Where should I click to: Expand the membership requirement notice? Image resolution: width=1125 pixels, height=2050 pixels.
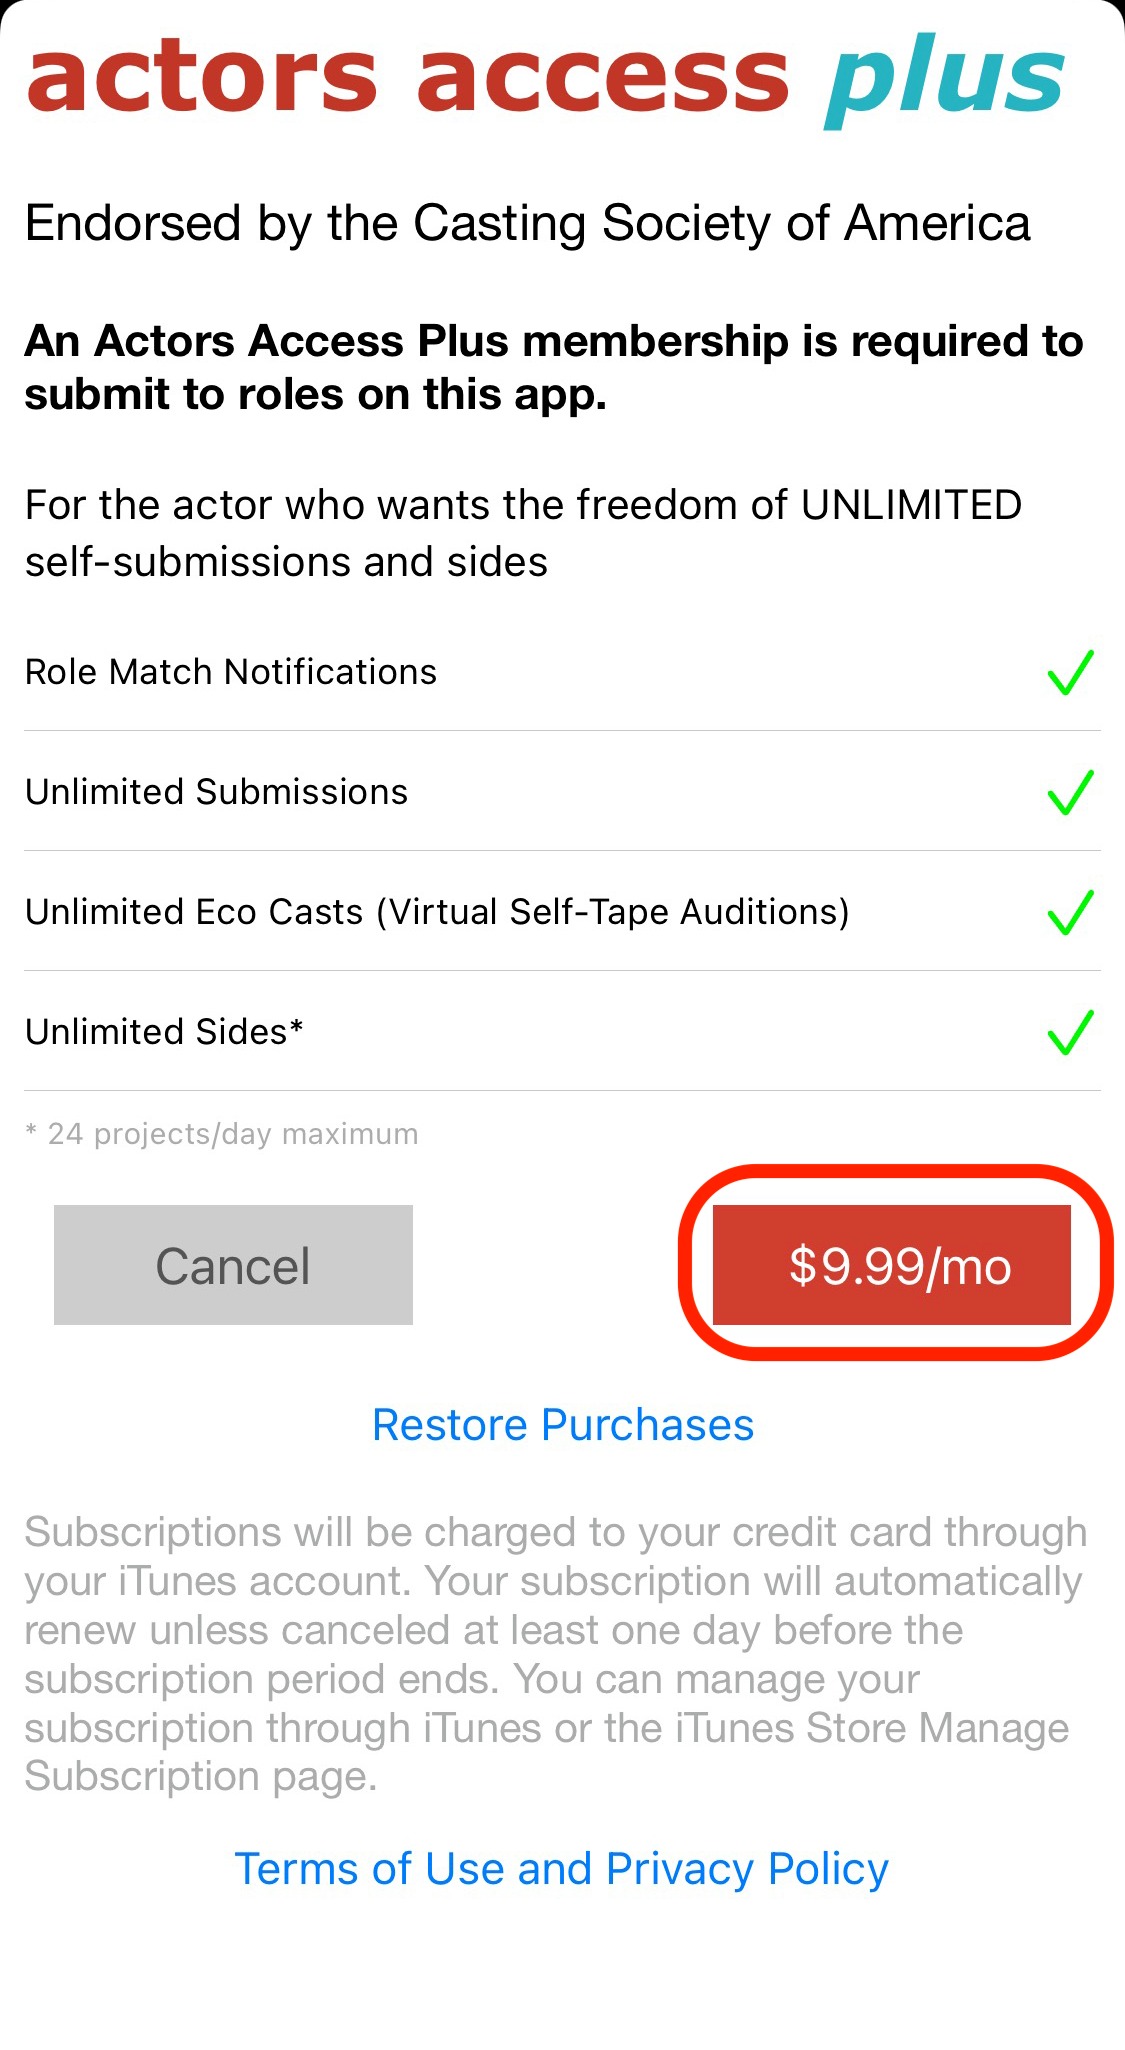point(554,367)
